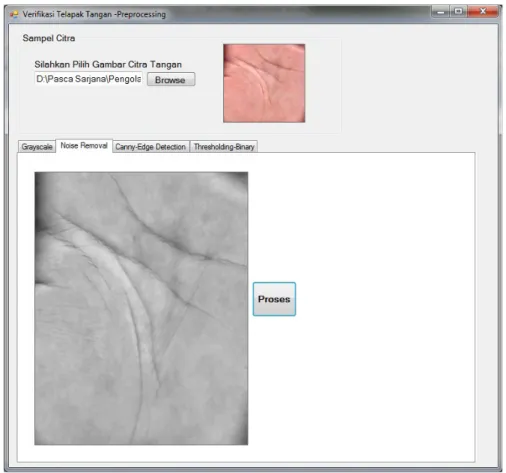Click the window title text

[94, 14]
